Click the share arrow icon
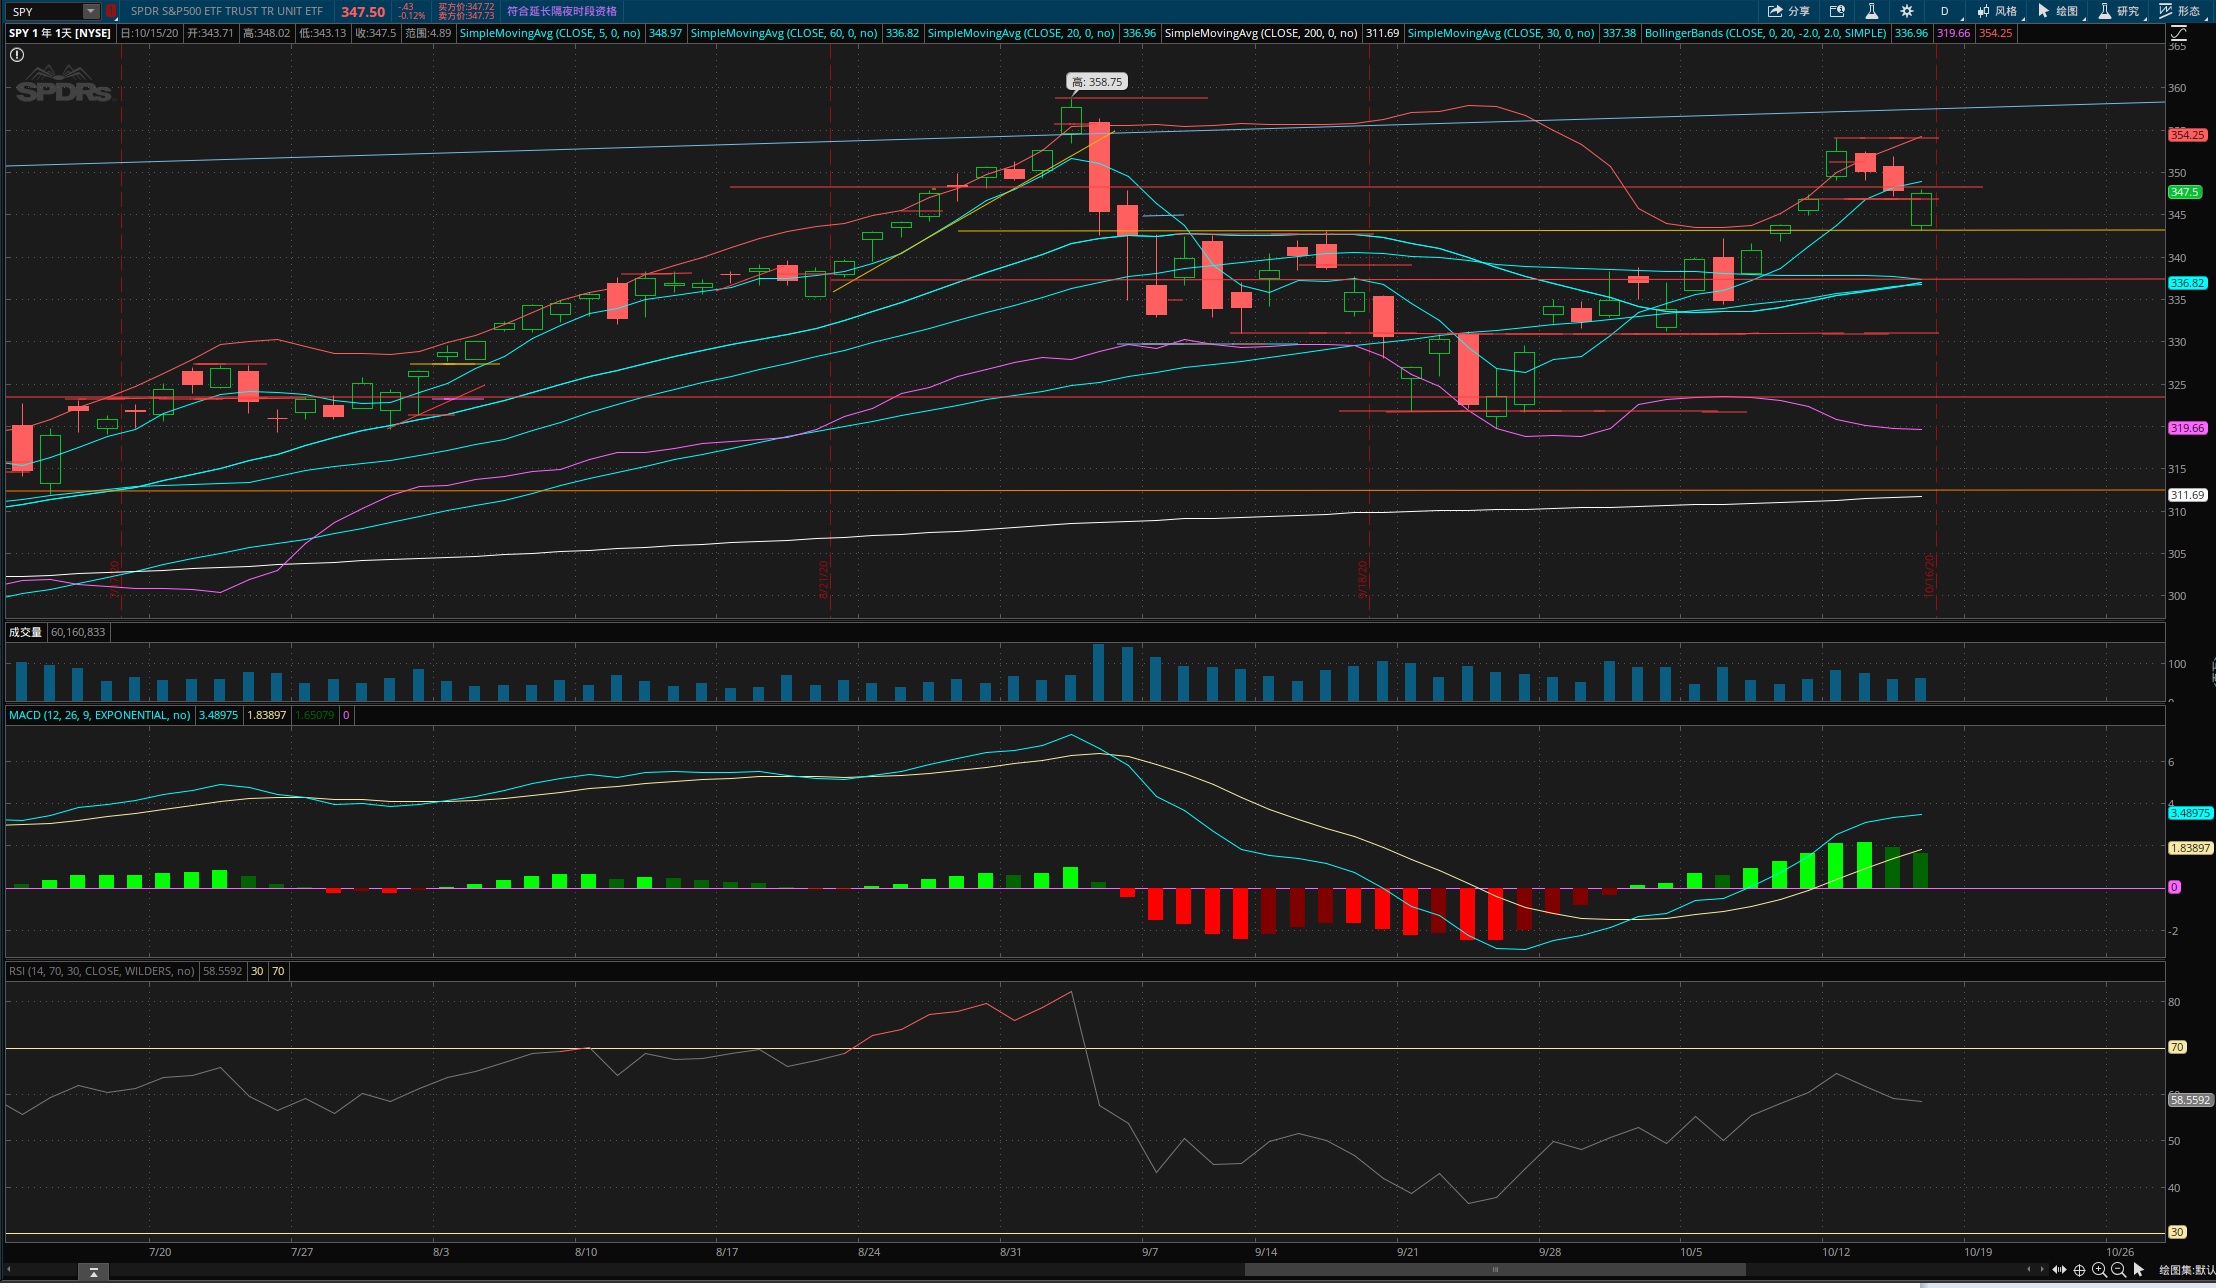Viewport: 2216px width, 1288px height. pyautogui.click(x=1775, y=11)
